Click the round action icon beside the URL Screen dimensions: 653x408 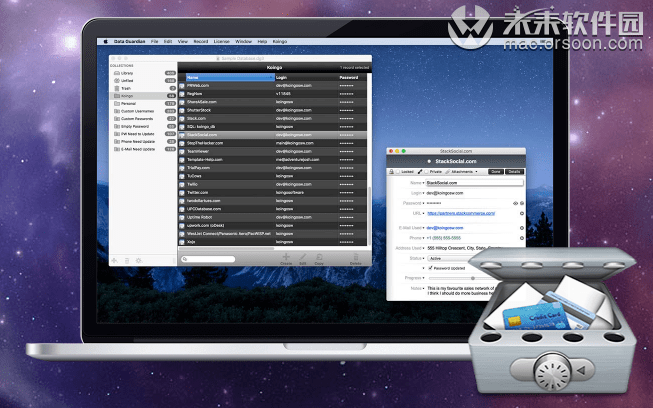tap(522, 214)
